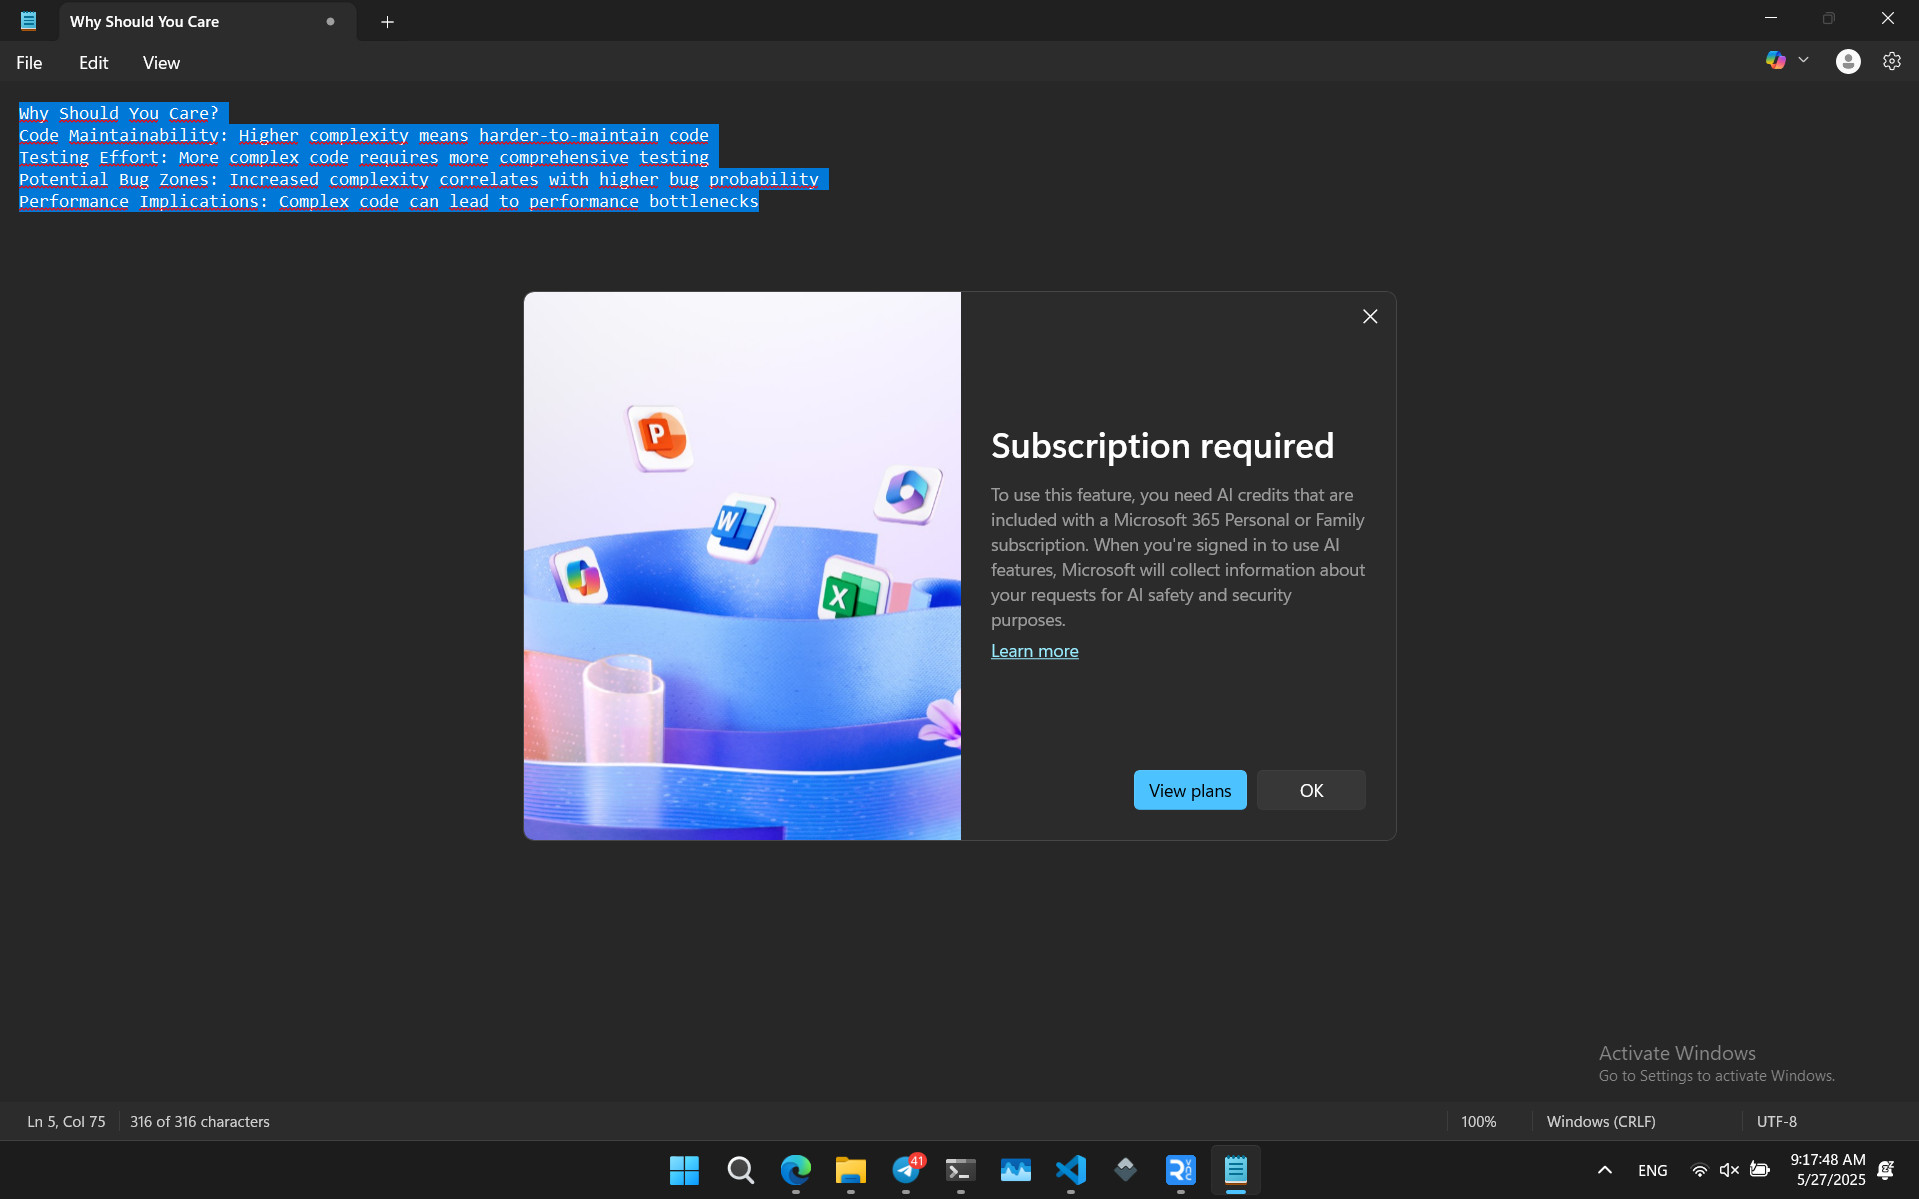
Task: Click OK in the subscription dialog
Action: point(1311,790)
